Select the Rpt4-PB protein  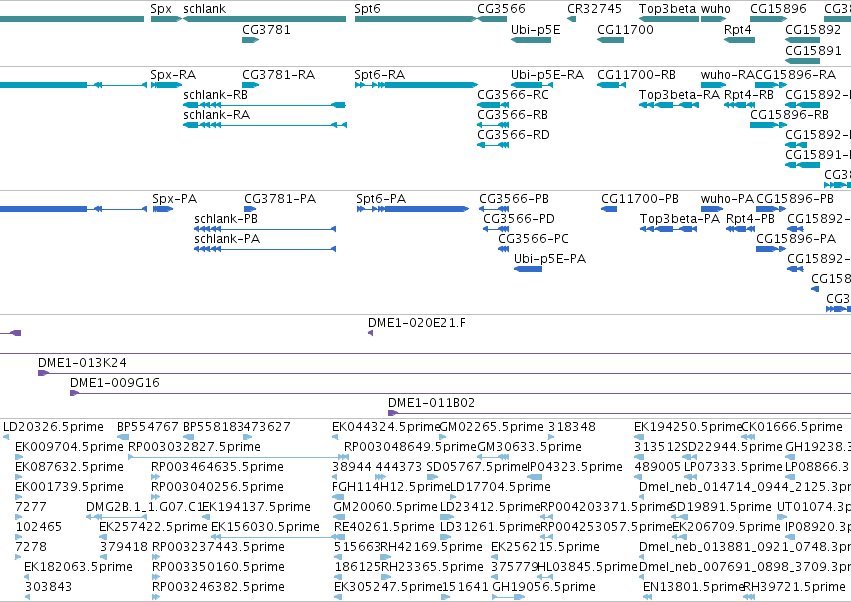pos(740,229)
